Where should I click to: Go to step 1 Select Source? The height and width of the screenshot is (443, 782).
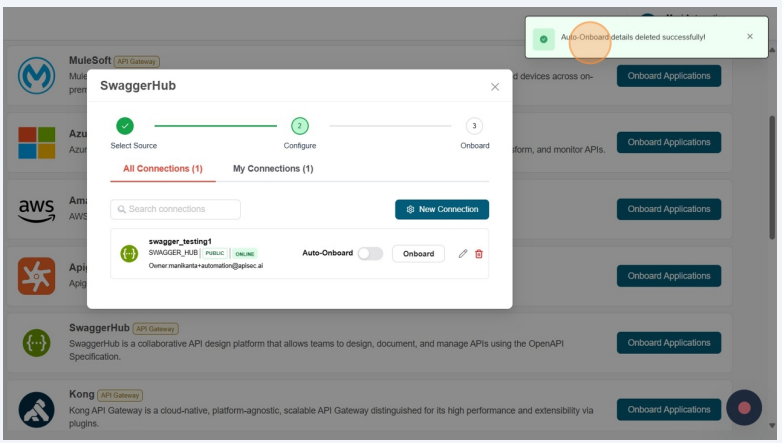(125, 126)
